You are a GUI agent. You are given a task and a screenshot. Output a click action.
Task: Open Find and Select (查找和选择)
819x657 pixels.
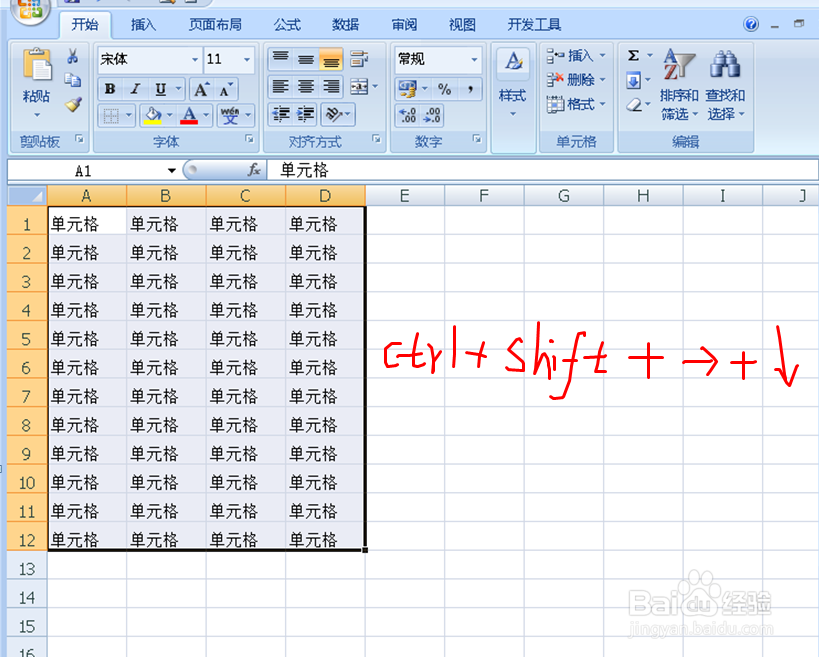point(725,85)
